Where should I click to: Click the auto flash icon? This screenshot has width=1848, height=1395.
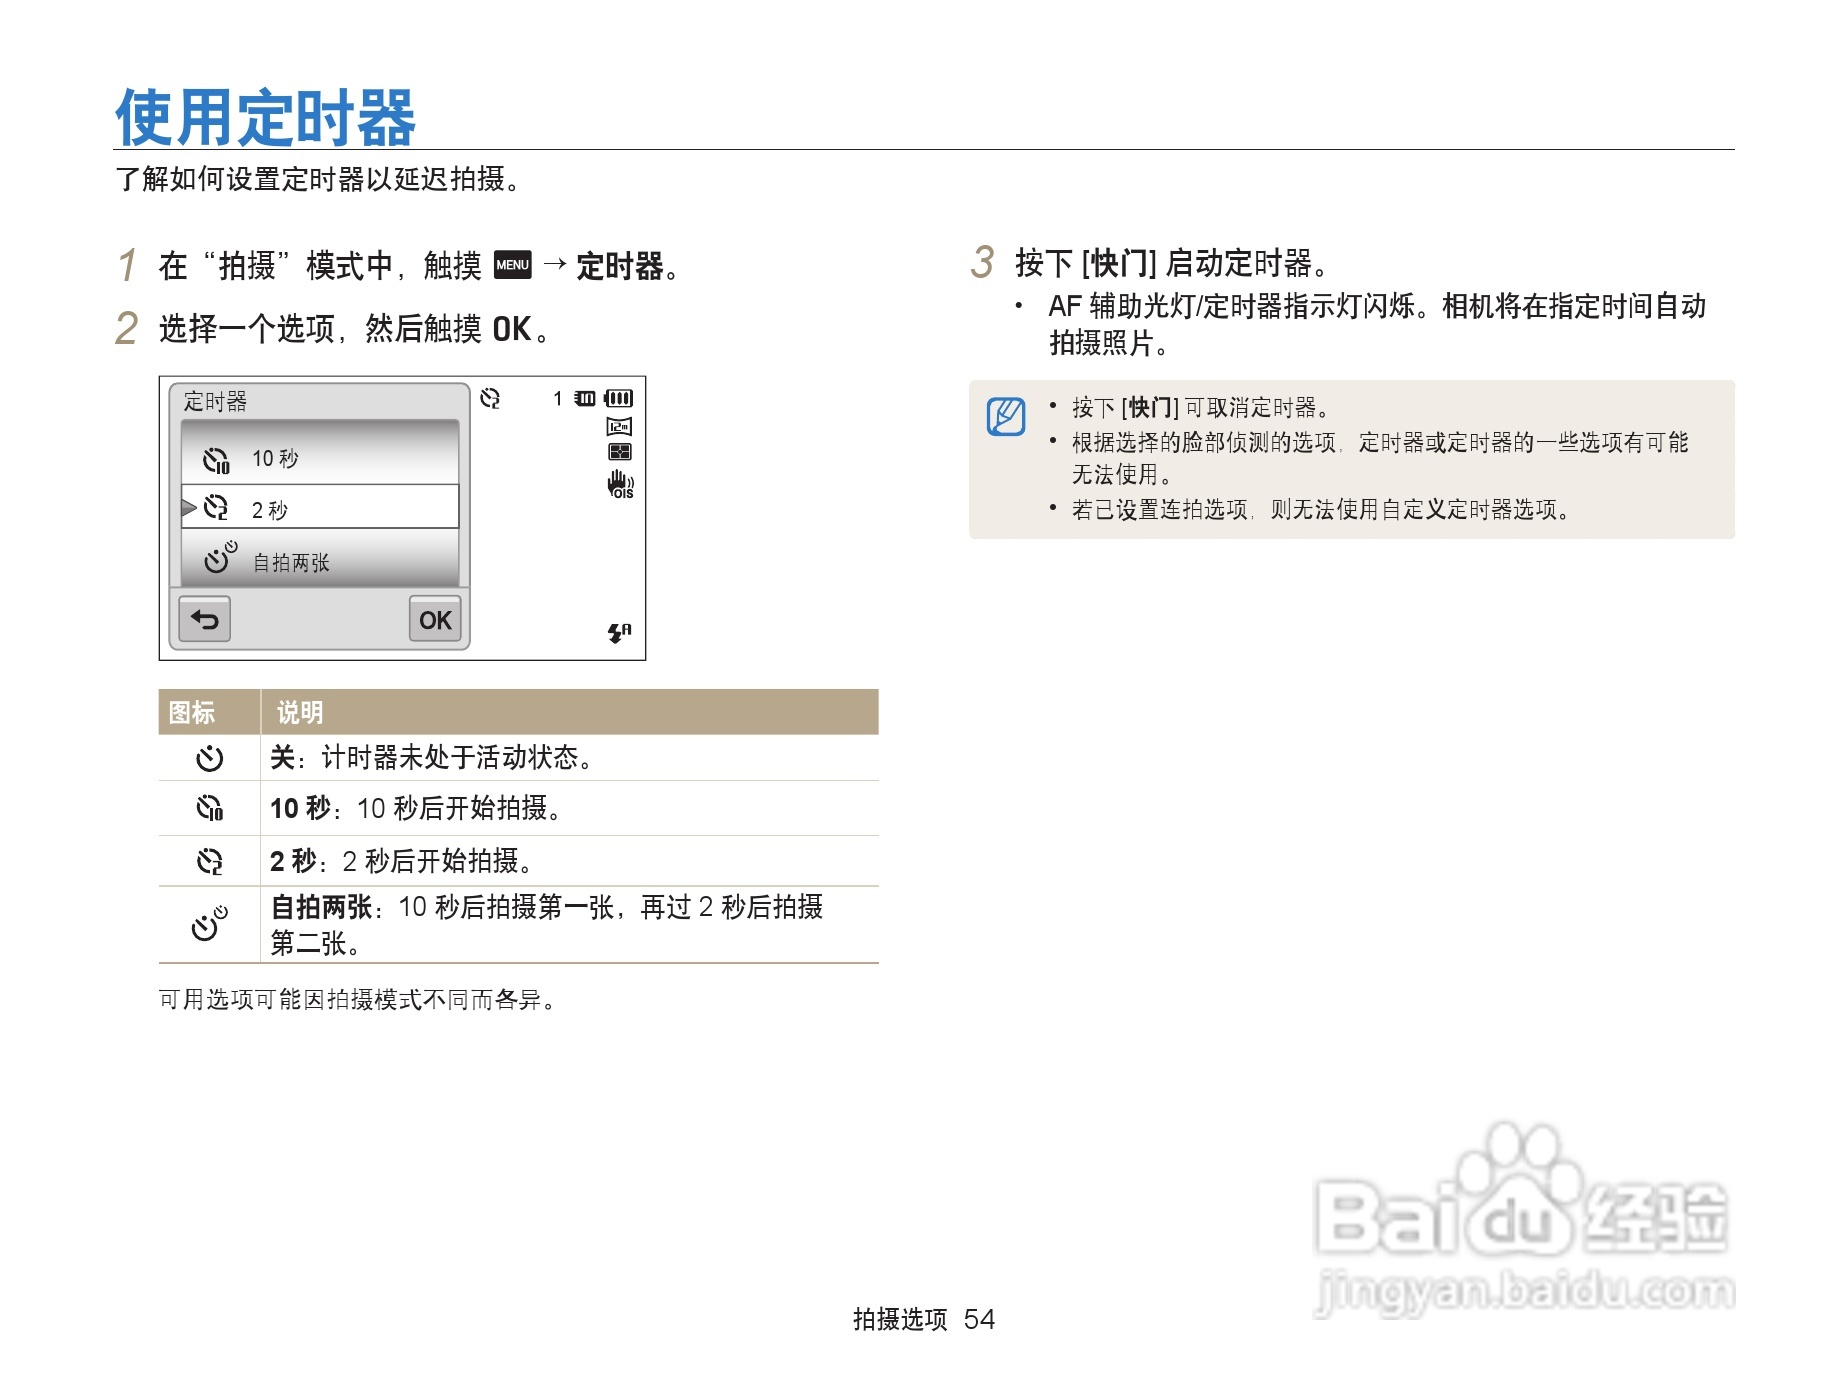620,632
